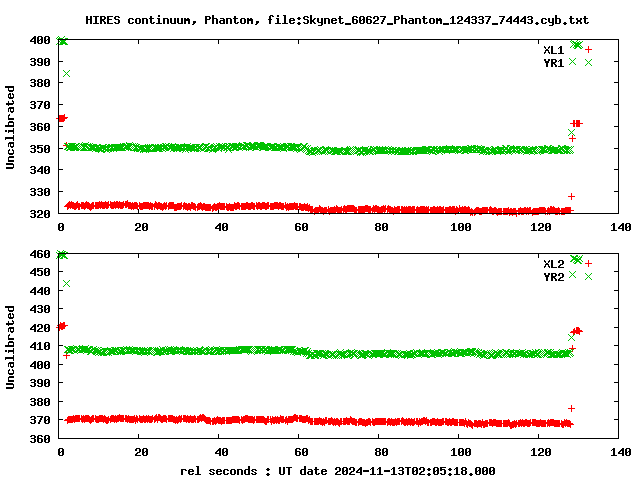Click the 390 tick label in the XL1/YR1 plot
Viewport: 640px width, 480px height.
tap(40, 62)
